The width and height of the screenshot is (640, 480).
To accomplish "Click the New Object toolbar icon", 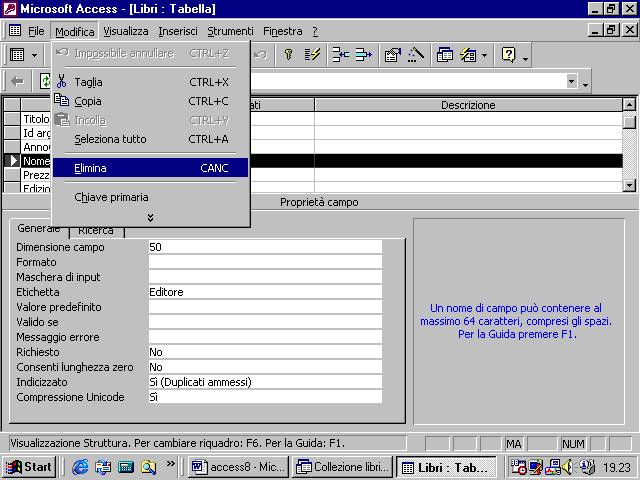I will 468,54.
